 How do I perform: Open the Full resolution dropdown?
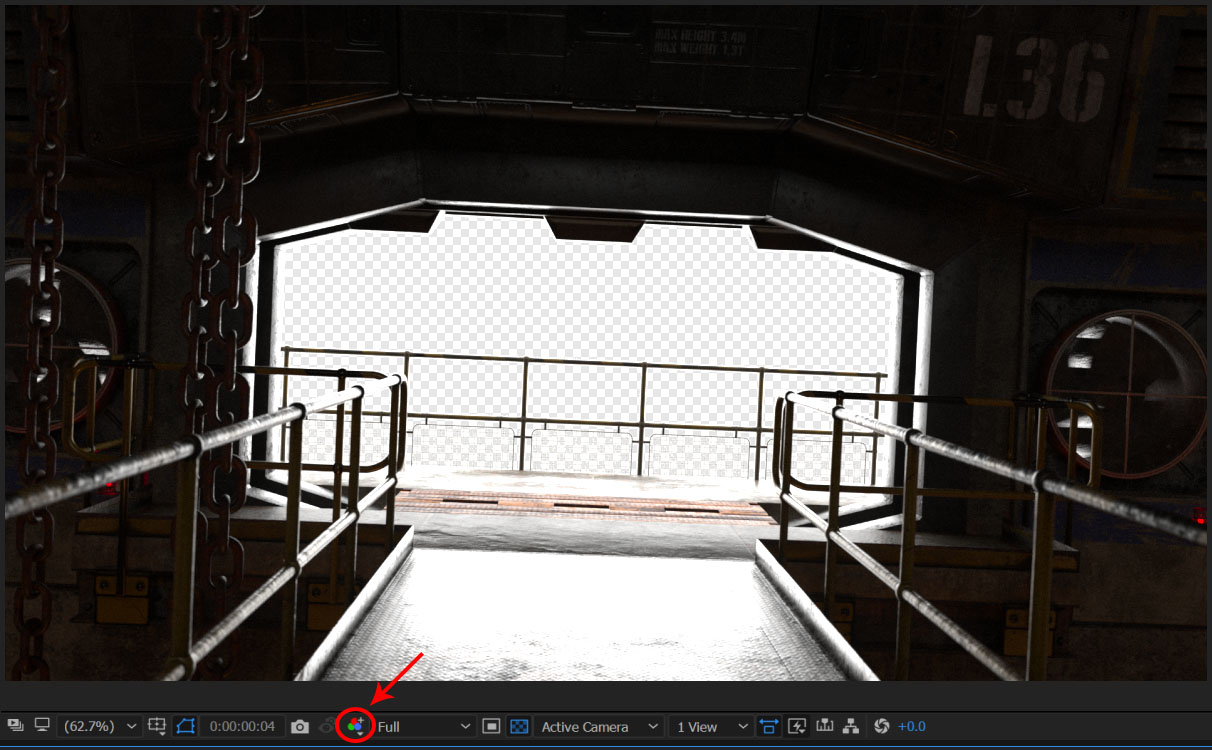[x=424, y=727]
